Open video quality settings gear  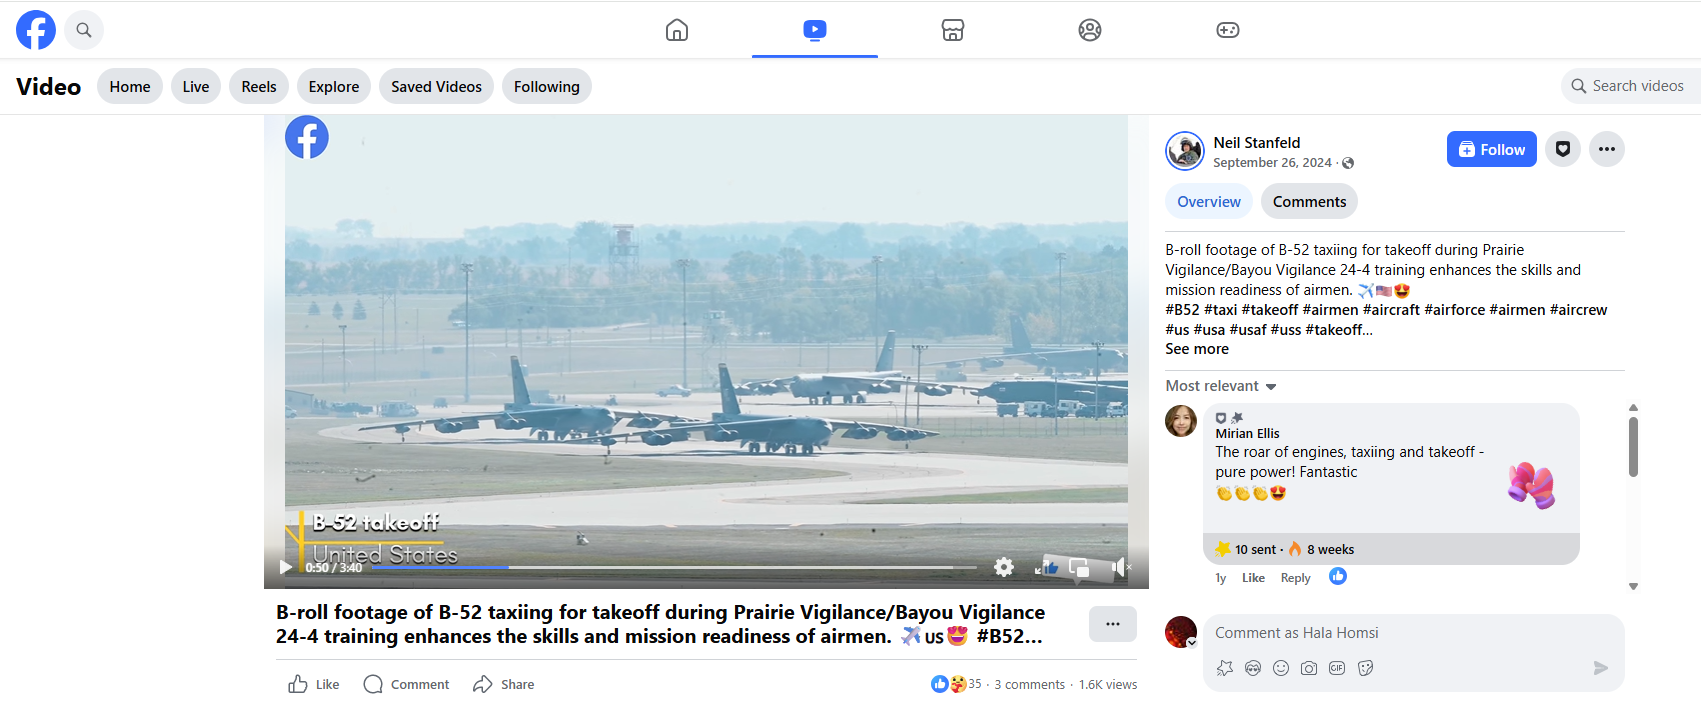coord(1004,567)
